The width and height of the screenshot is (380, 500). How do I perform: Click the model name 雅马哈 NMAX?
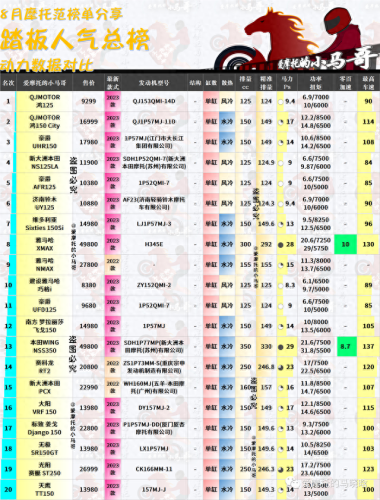point(44,265)
